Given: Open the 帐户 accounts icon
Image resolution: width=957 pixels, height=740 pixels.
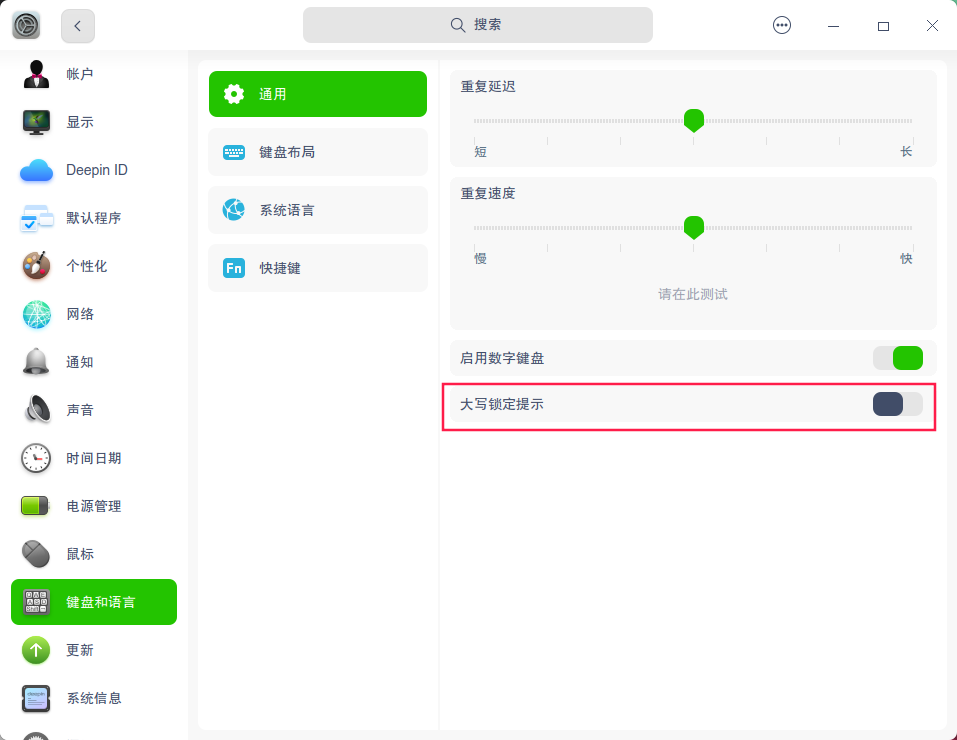Looking at the screenshot, I should (36, 74).
